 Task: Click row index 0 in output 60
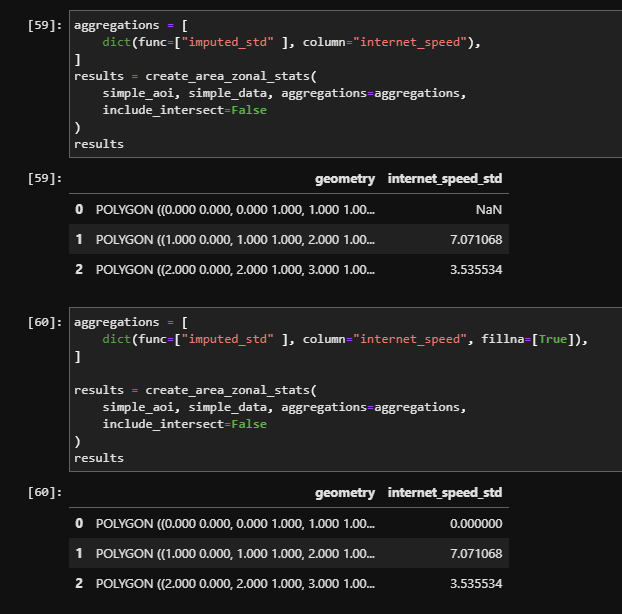coord(79,524)
